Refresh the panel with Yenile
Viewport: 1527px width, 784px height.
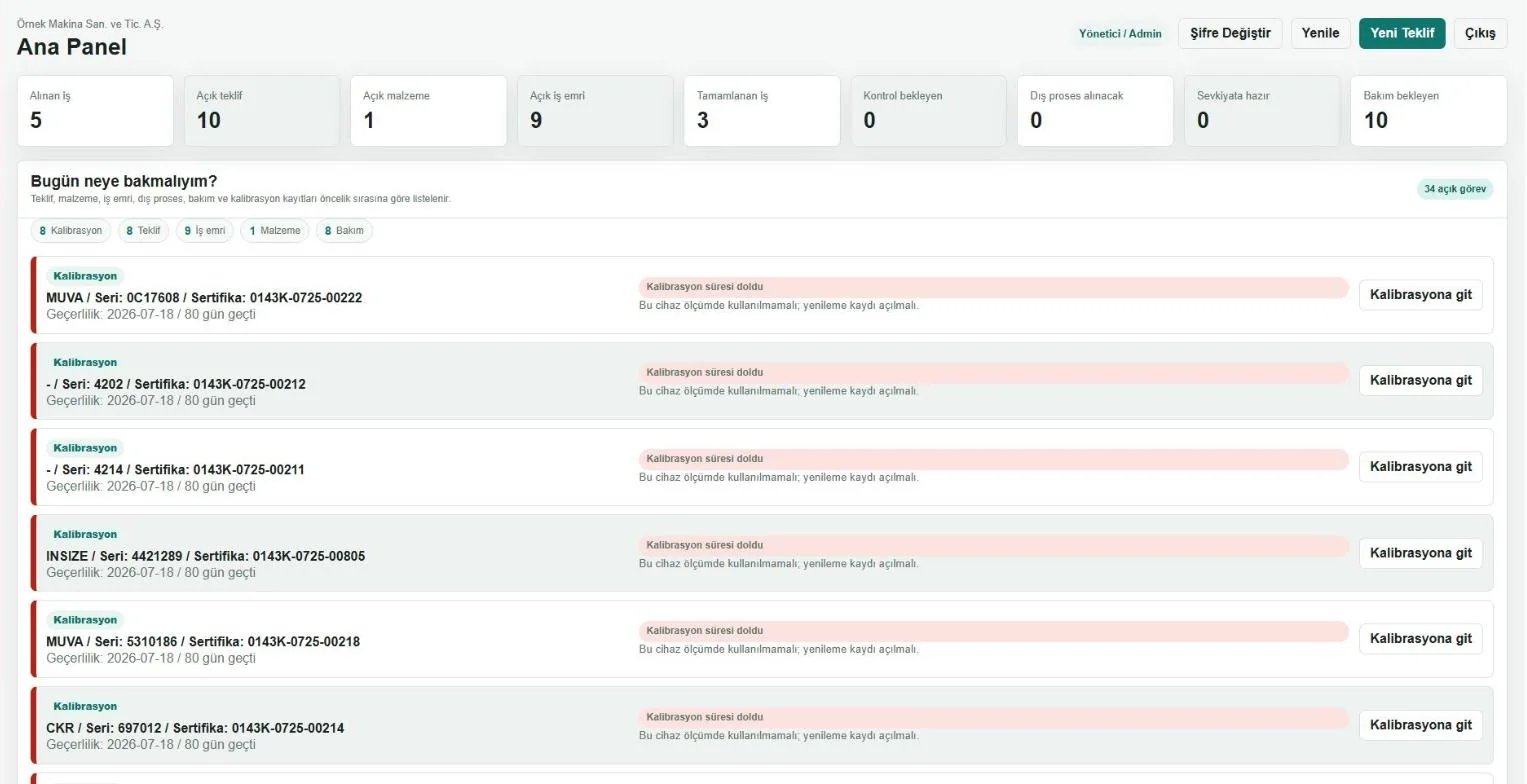pyautogui.click(x=1321, y=33)
